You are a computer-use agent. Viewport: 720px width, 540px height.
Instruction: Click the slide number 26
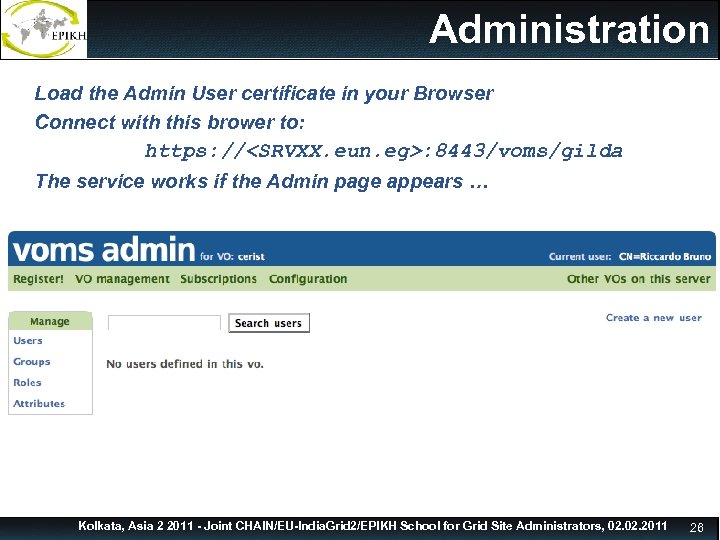coord(697,528)
